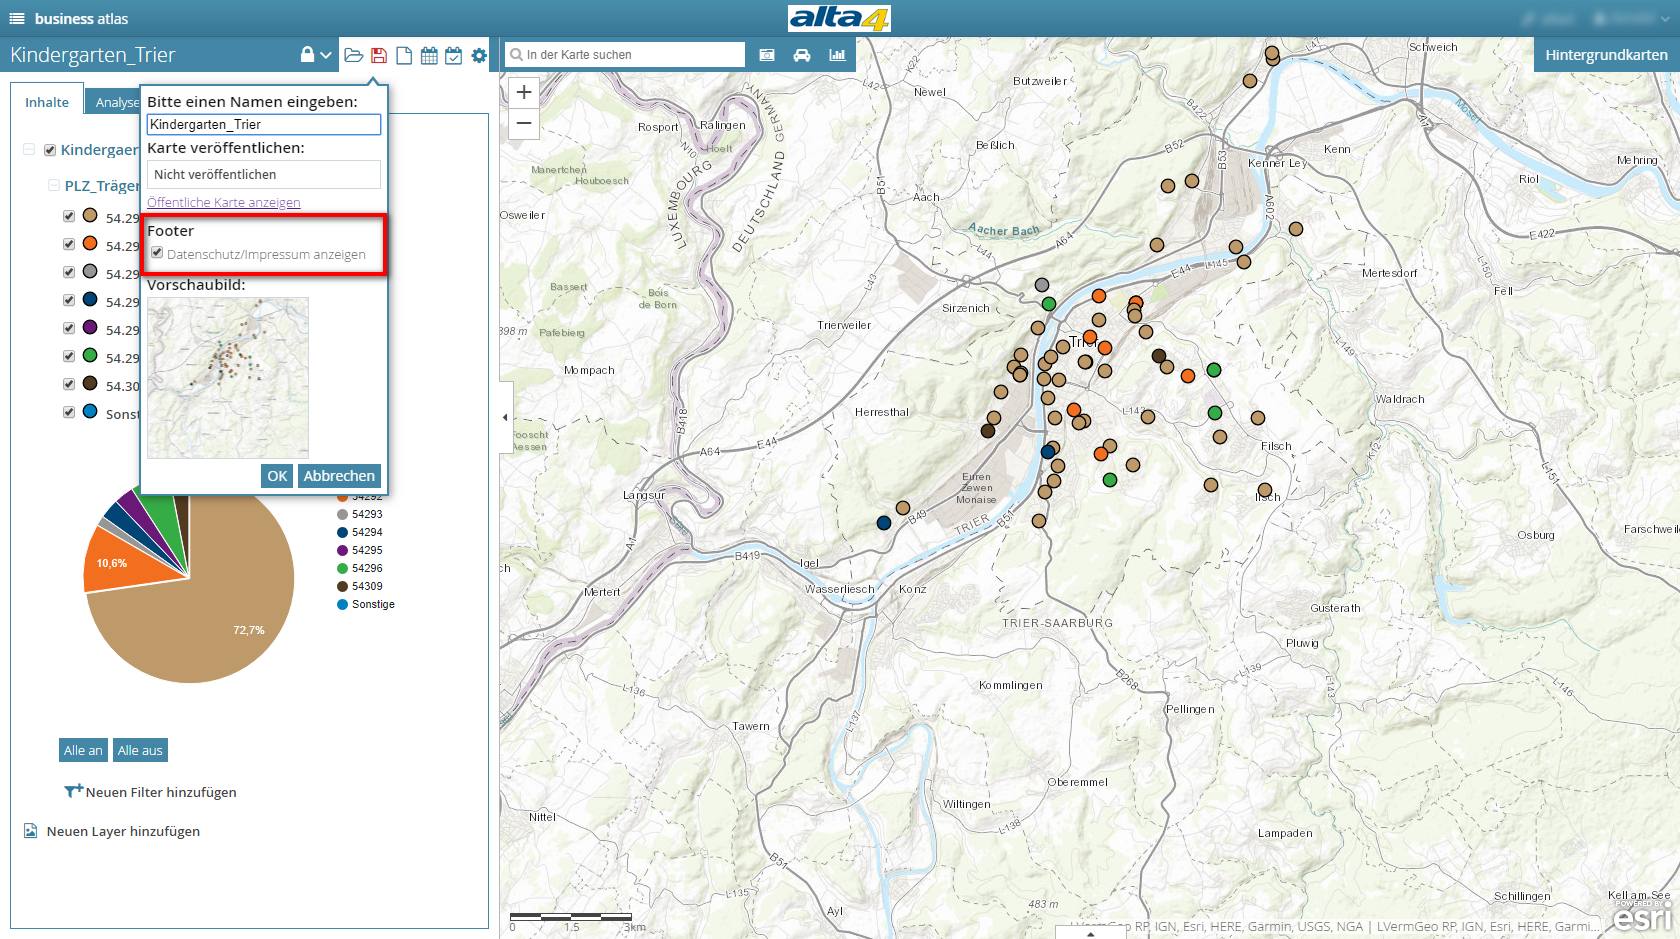
Task: Click Neuen Filter hinzufügen
Action: click(161, 792)
